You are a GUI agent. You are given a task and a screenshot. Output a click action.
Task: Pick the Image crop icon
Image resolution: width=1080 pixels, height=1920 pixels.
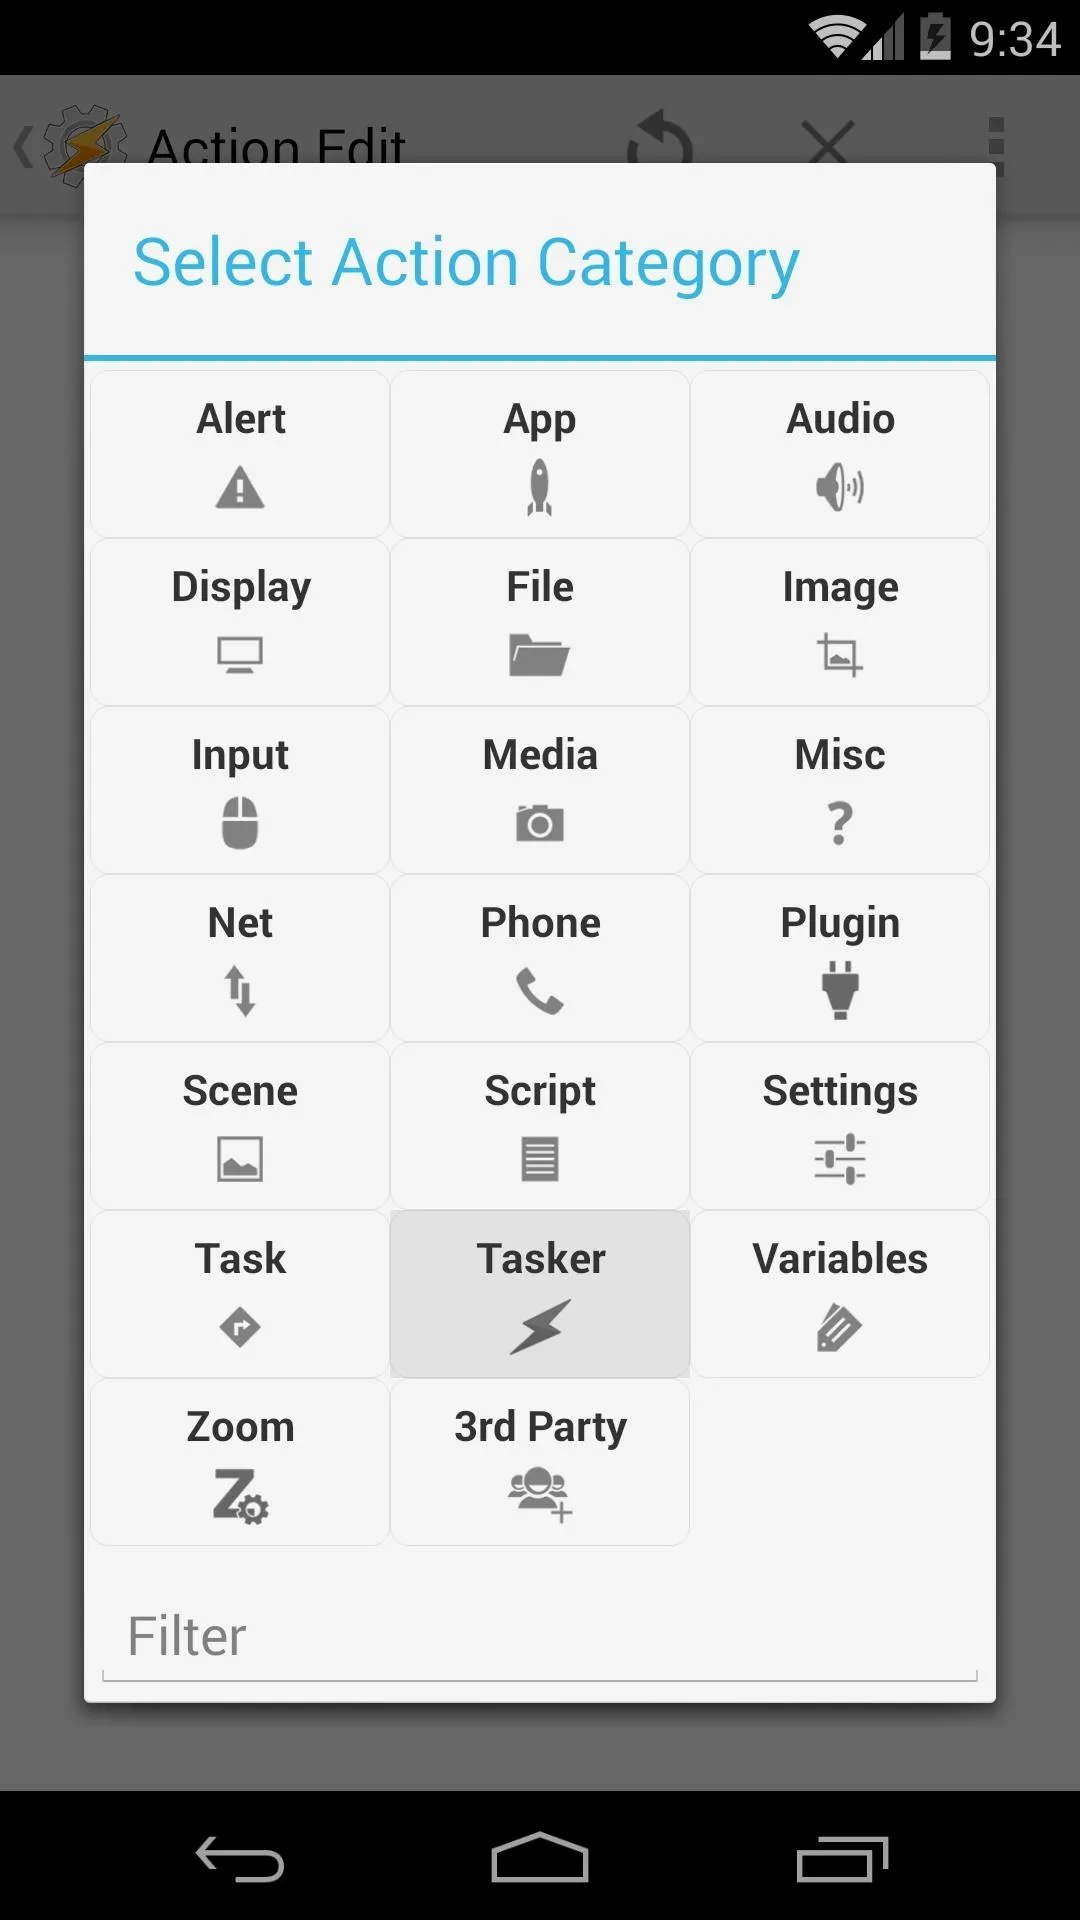point(840,655)
